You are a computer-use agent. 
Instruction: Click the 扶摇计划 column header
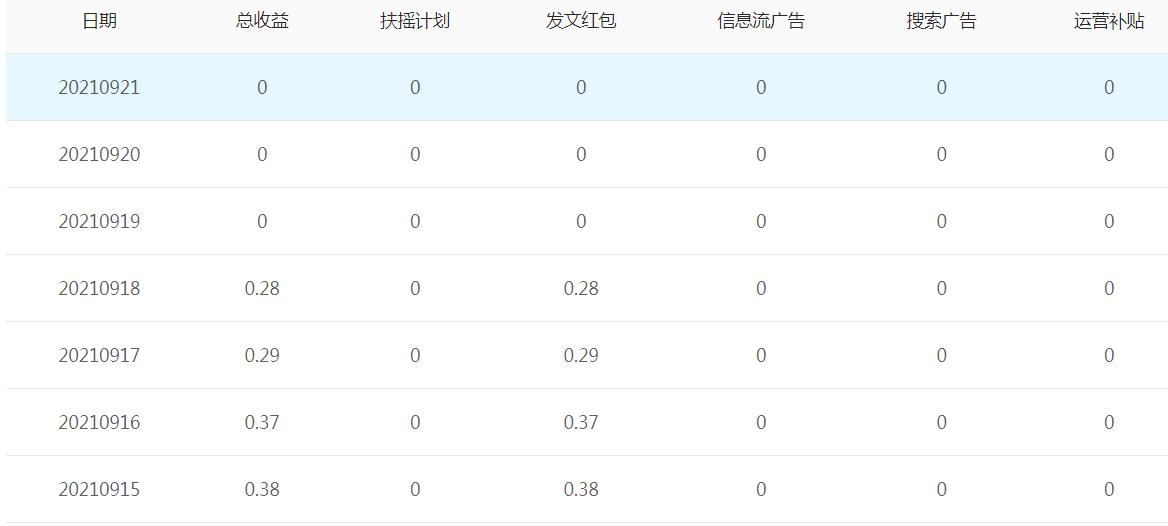pyautogui.click(x=415, y=21)
